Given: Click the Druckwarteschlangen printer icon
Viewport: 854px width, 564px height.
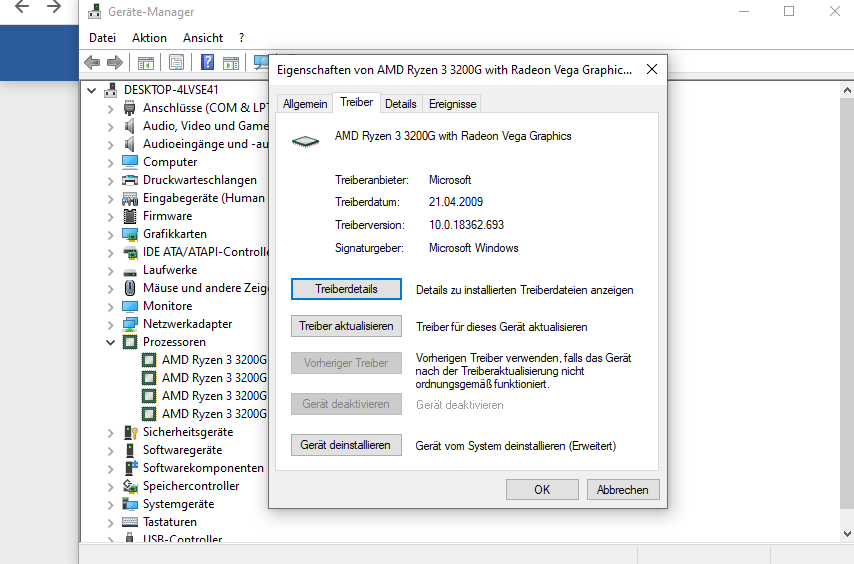Looking at the screenshot, I should [x=130, y=180].
